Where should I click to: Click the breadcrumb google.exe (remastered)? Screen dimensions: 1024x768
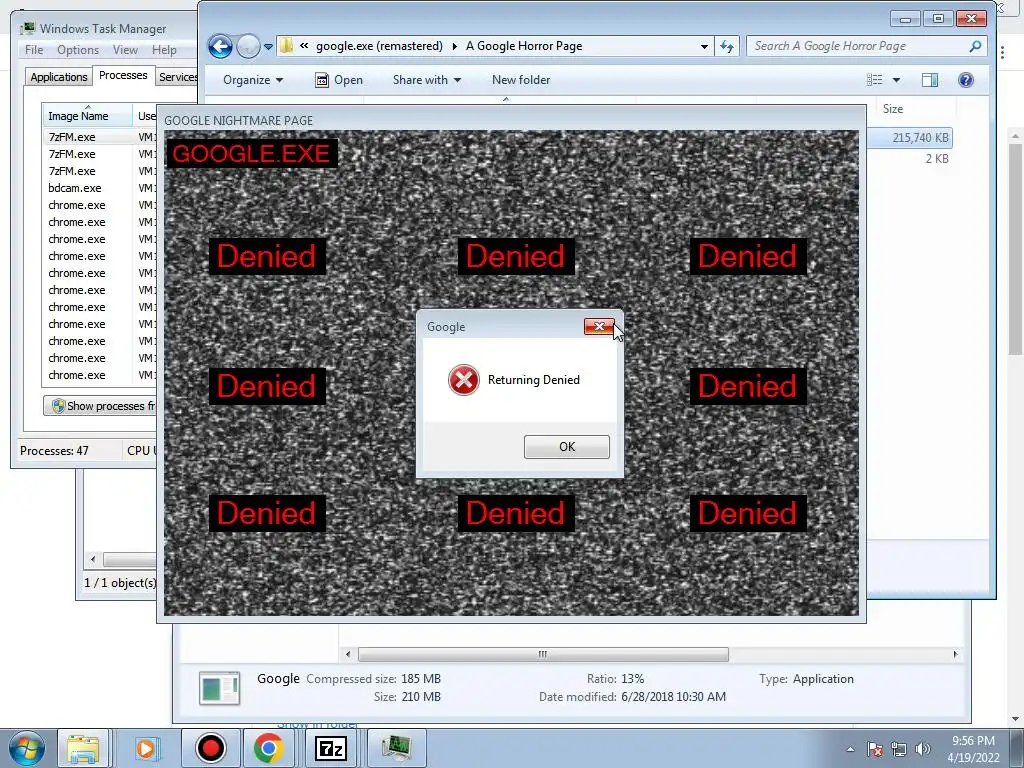click(379, 46)
